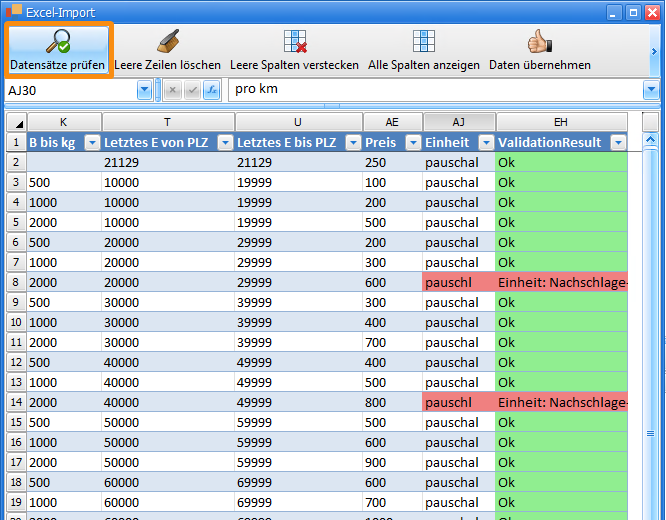The height and width of the screenshot is (520, 666).
Task: Open the ValidationResult filter dropdown
Action: 618,143
